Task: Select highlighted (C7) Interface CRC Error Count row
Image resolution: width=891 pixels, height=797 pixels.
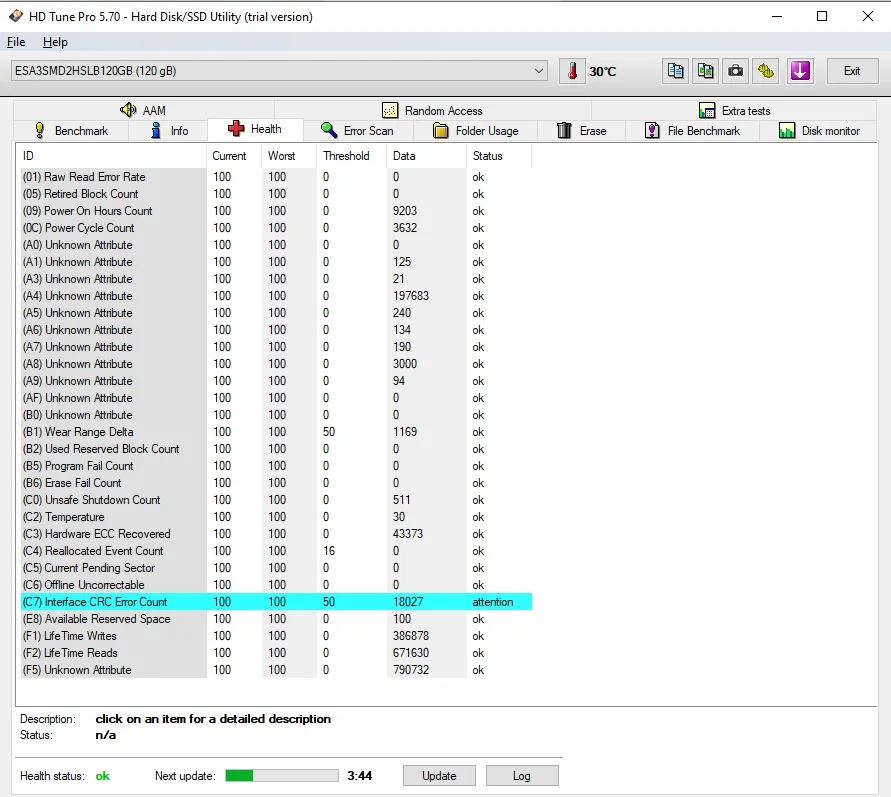Action: click(x=276, y=602)
